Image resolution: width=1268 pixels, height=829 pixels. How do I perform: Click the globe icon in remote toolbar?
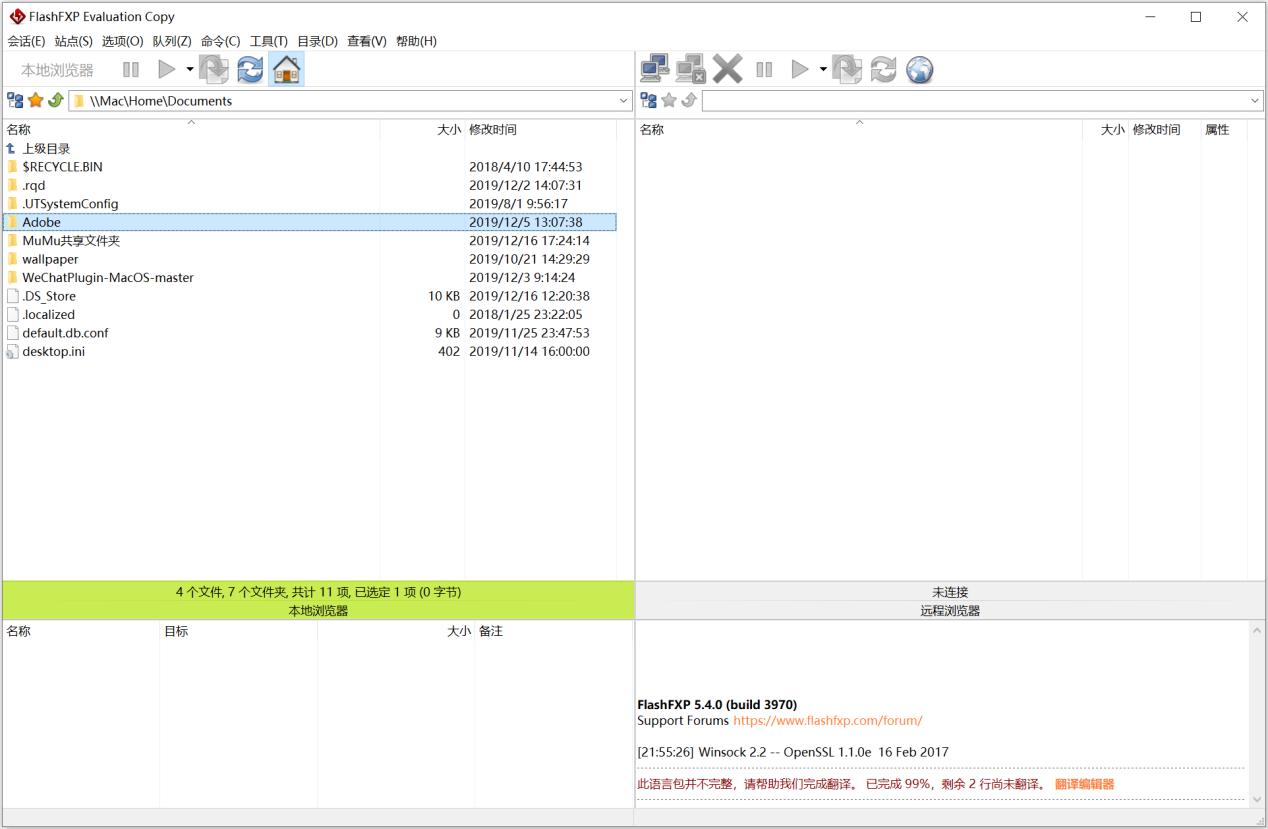919,69
